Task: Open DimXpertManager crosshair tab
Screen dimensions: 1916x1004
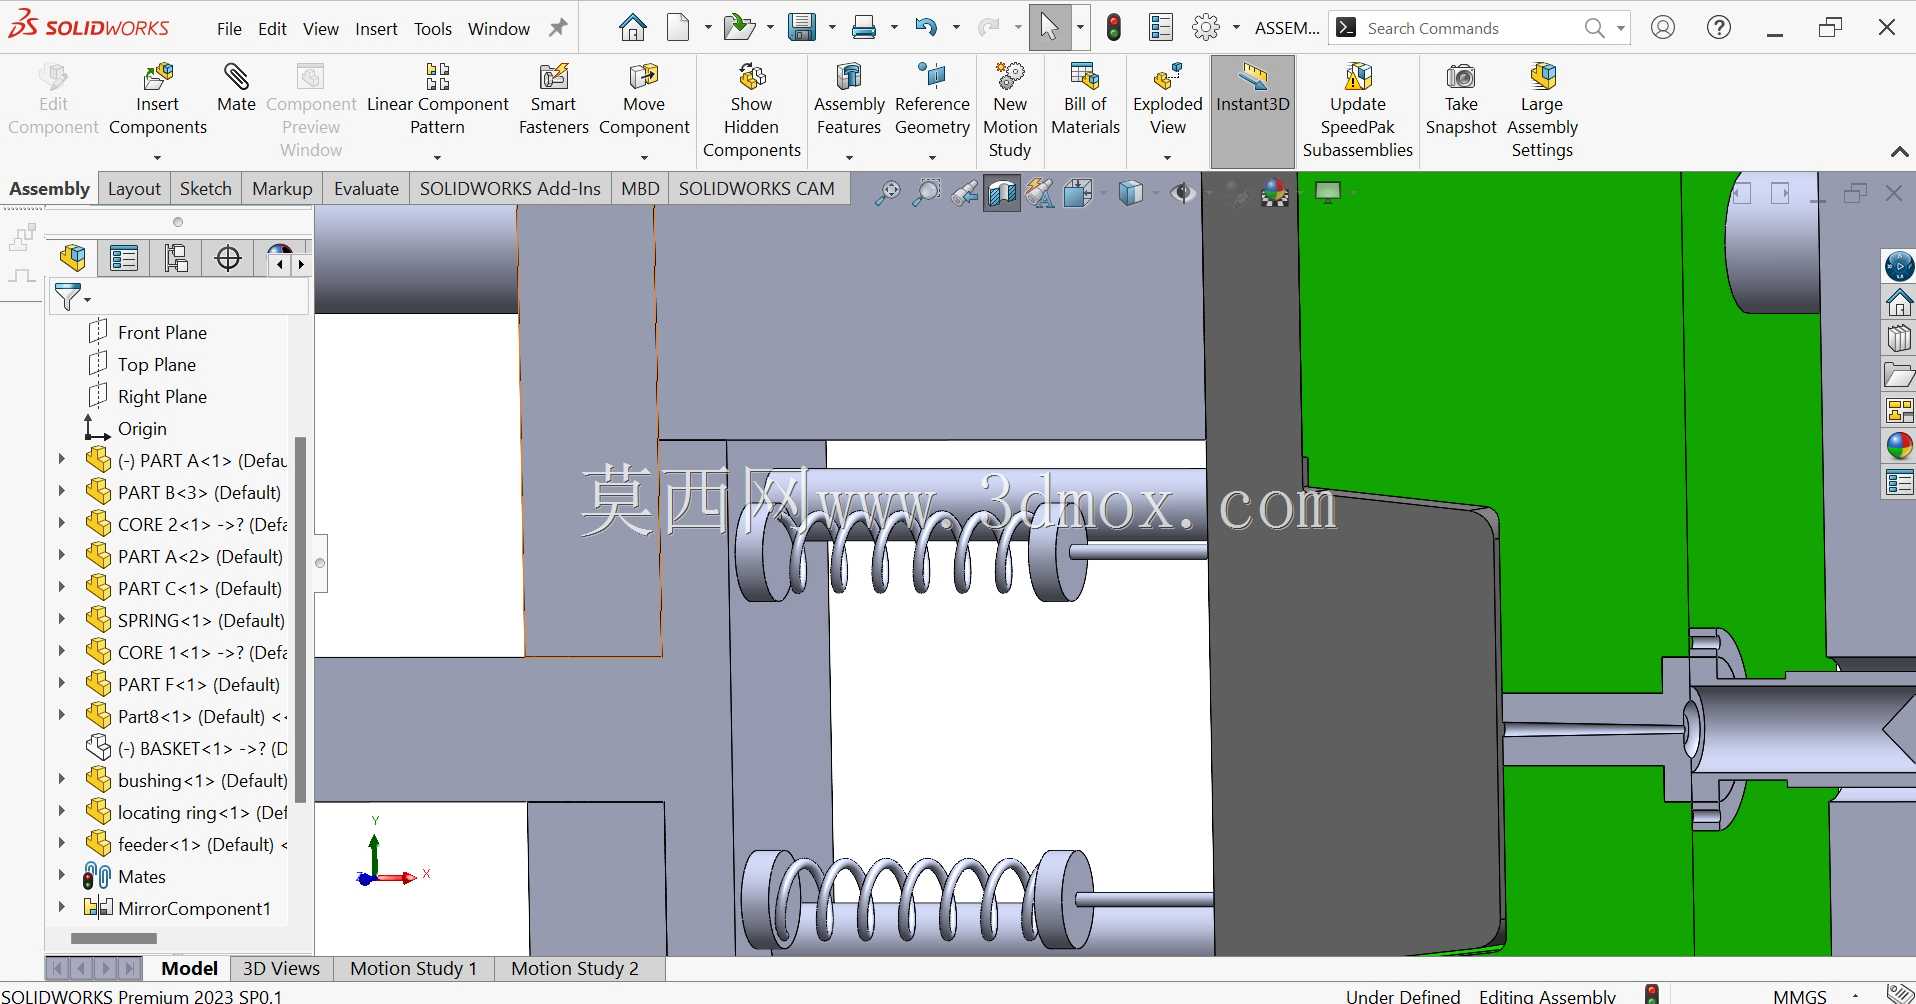Action: tap(228, 259)
